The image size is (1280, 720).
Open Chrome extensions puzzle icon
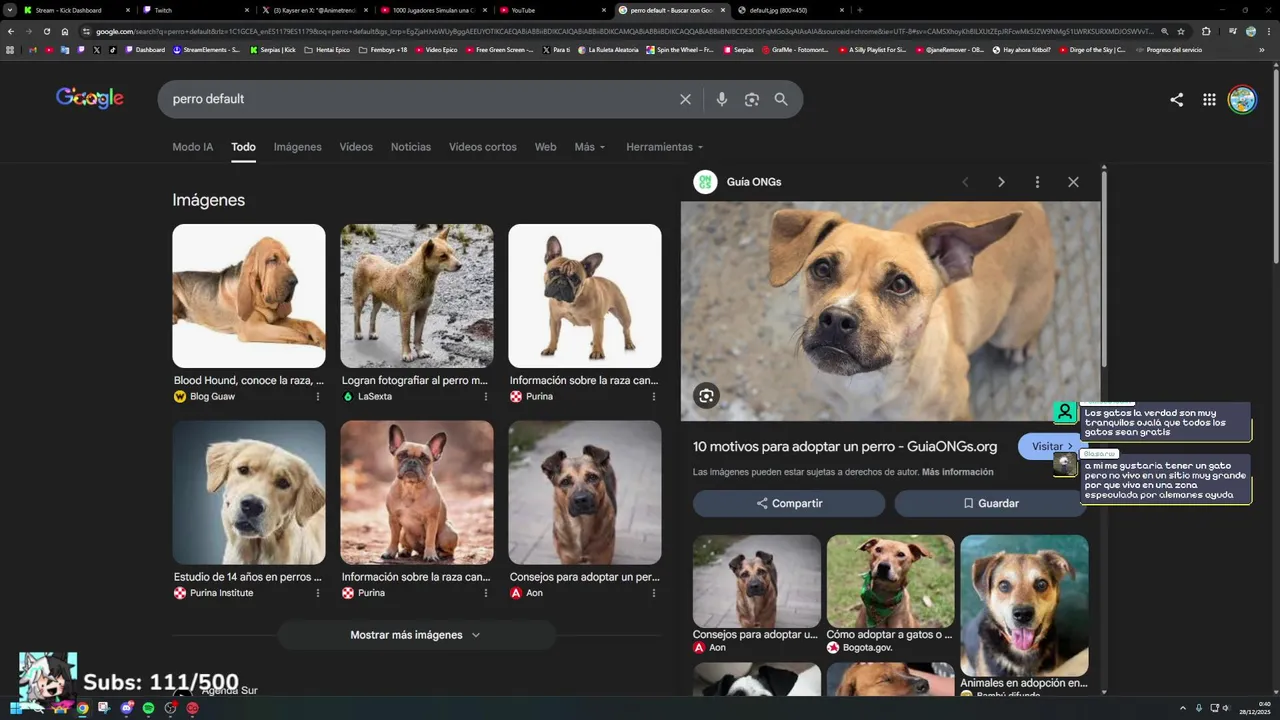[1206, 31]
